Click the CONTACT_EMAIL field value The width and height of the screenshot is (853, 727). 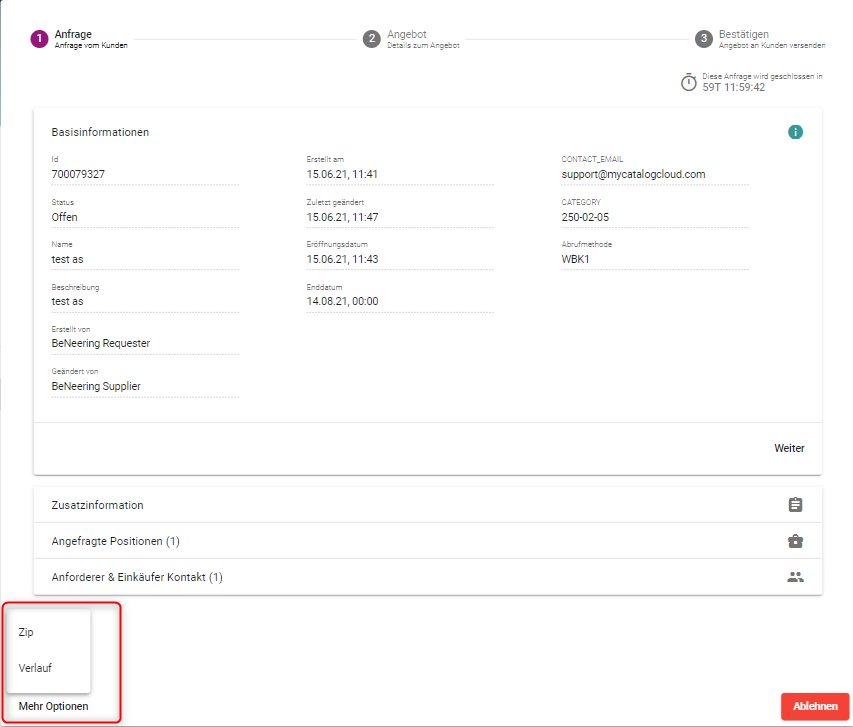tap(633, 174)
